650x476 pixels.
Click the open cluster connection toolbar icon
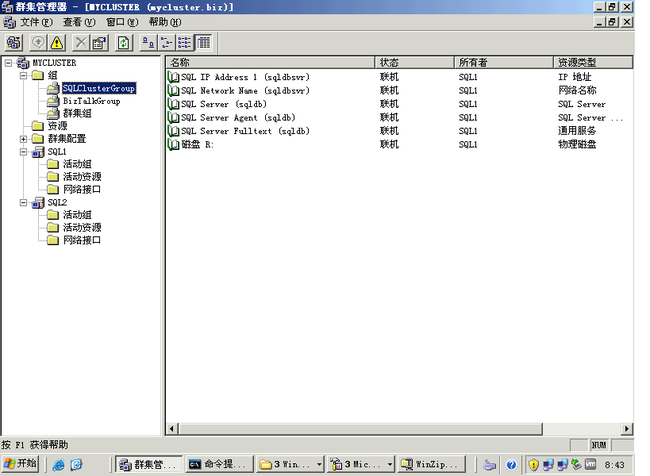(14, 42)
